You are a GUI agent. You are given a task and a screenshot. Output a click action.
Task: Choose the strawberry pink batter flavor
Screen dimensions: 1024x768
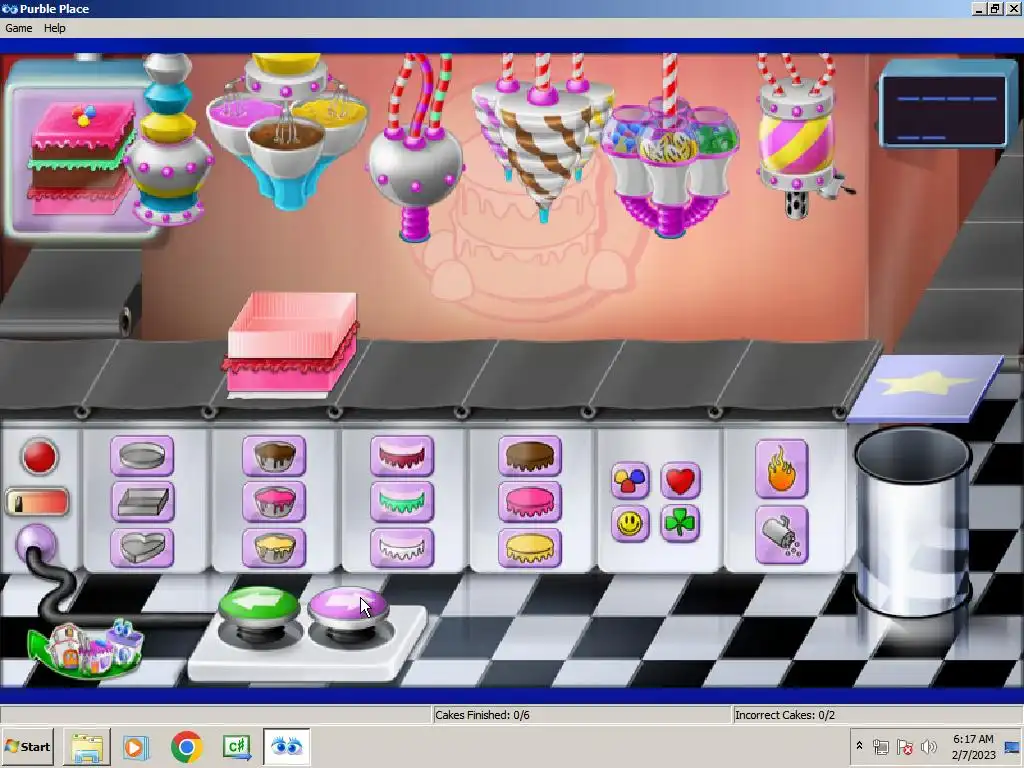[x=274, y=502]
